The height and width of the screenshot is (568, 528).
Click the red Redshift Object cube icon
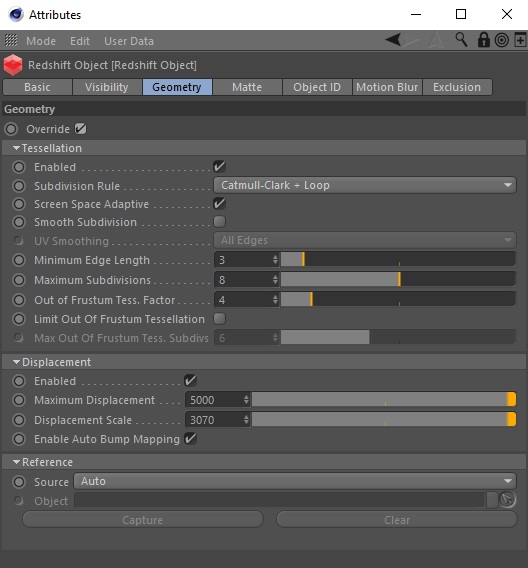click(x=13, y=65)
